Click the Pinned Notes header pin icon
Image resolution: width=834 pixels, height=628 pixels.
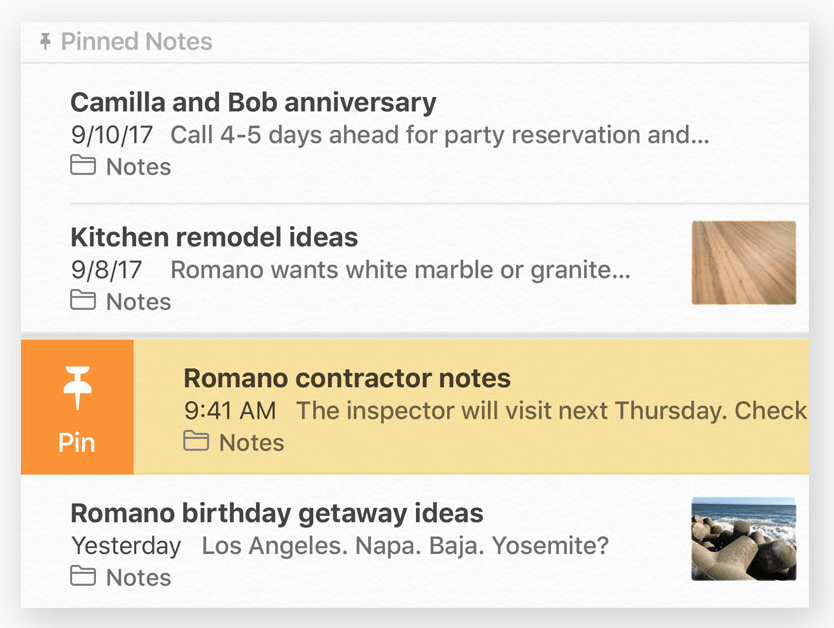coord(46,41)
